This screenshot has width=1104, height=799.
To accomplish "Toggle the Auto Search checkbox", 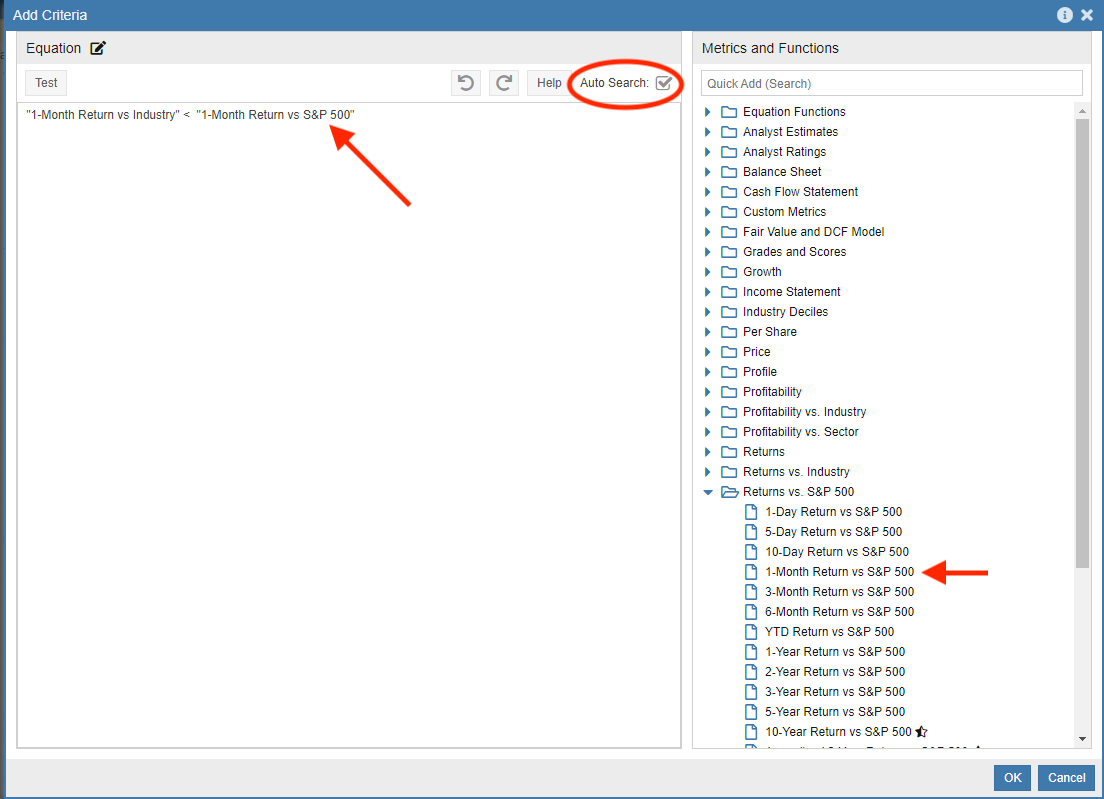I will pyautogui.click(x=663, y=83).
